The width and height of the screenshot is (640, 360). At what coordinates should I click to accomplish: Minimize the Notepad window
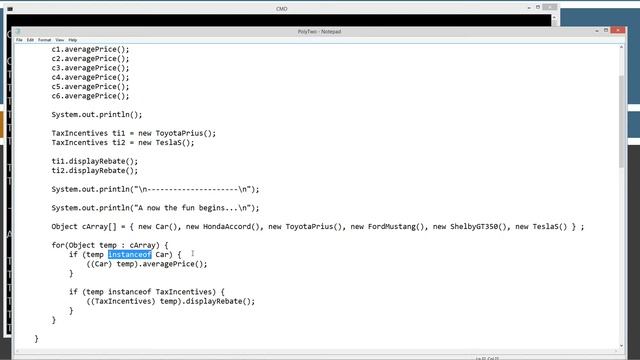(x=597, y=31)
